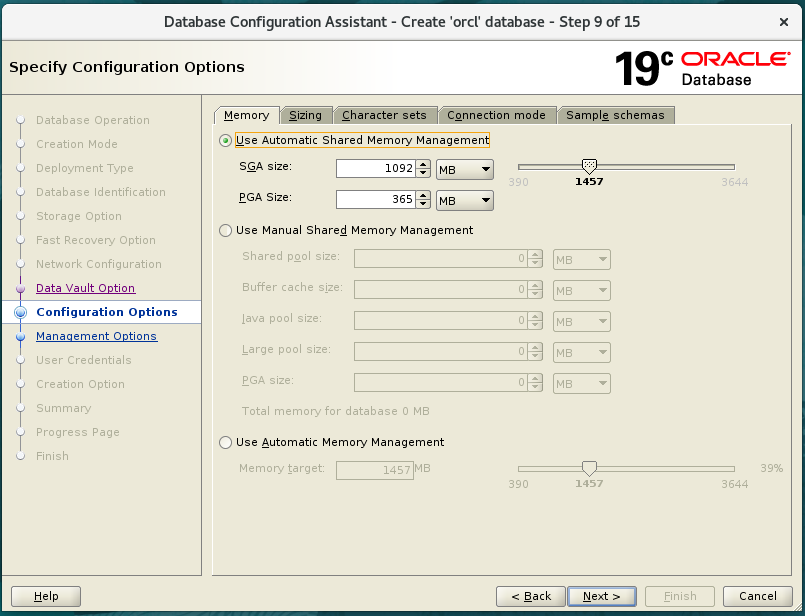Click 'Specify Configuration Options' heading

pyautogui.click(x=127, y=67)
